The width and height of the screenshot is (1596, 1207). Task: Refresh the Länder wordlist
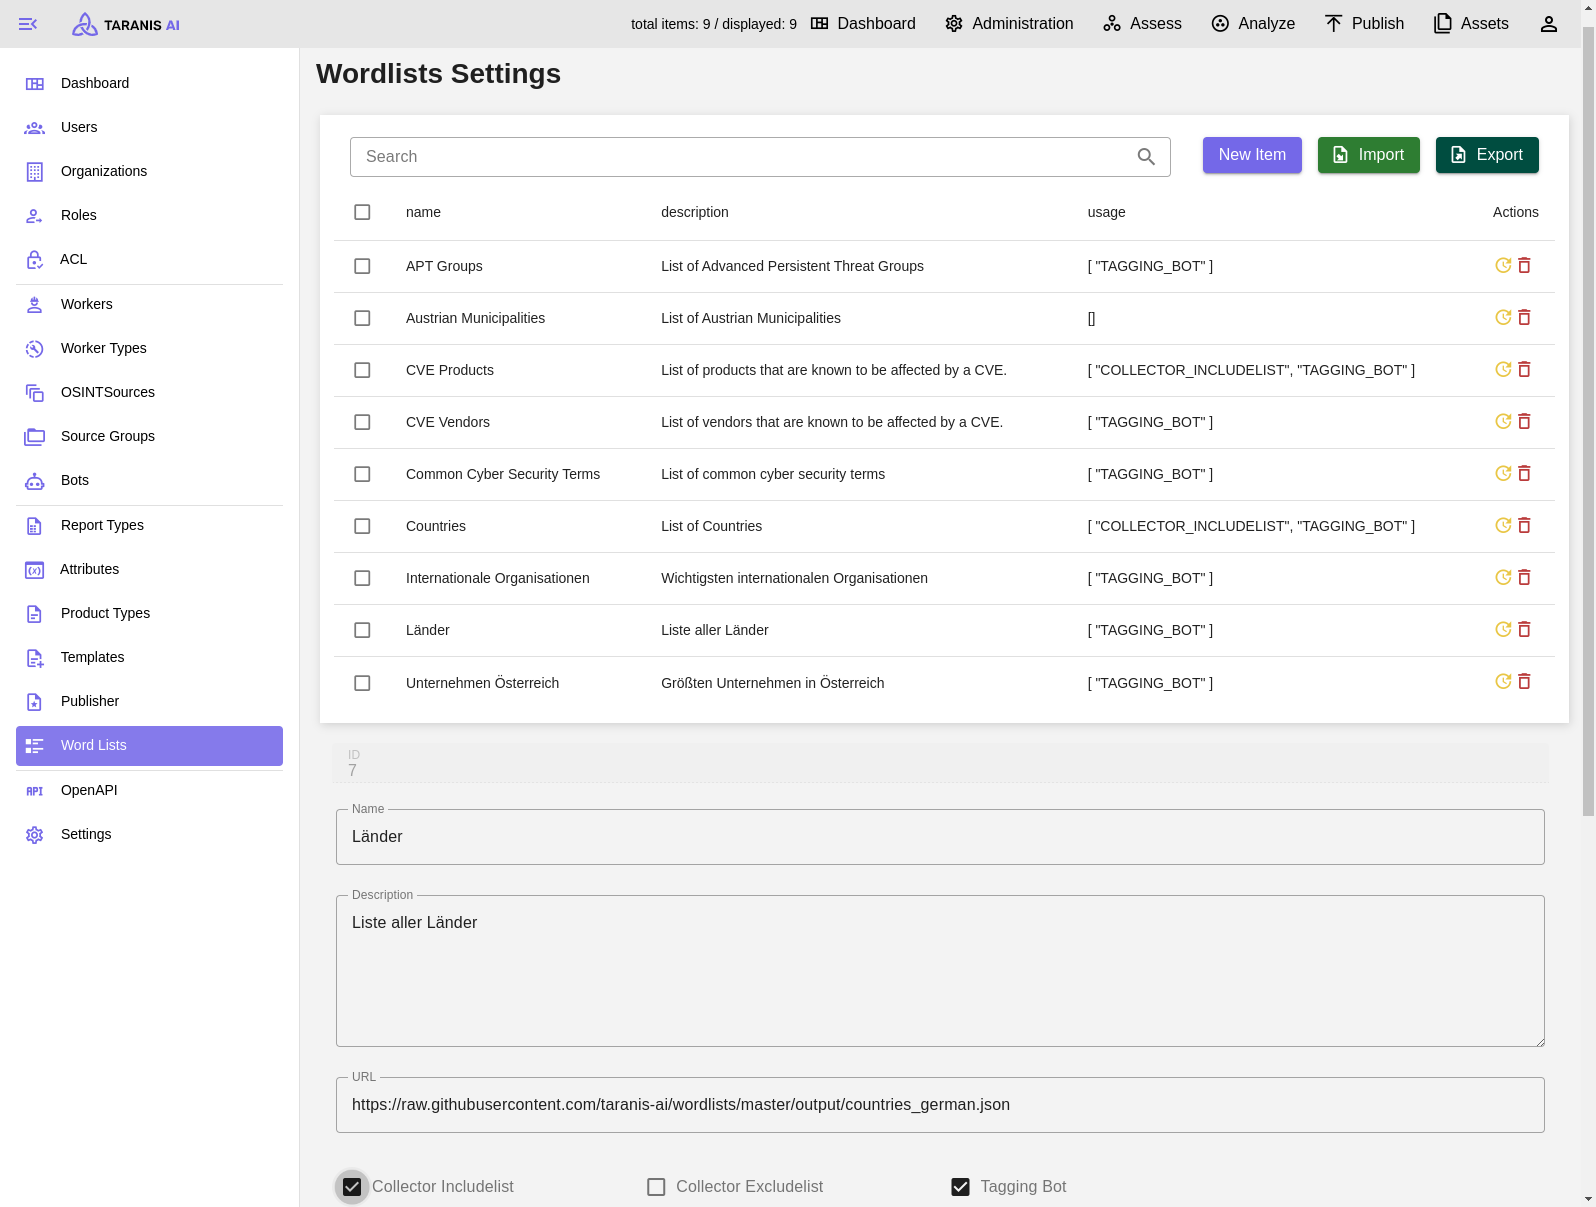(1503, 629)
